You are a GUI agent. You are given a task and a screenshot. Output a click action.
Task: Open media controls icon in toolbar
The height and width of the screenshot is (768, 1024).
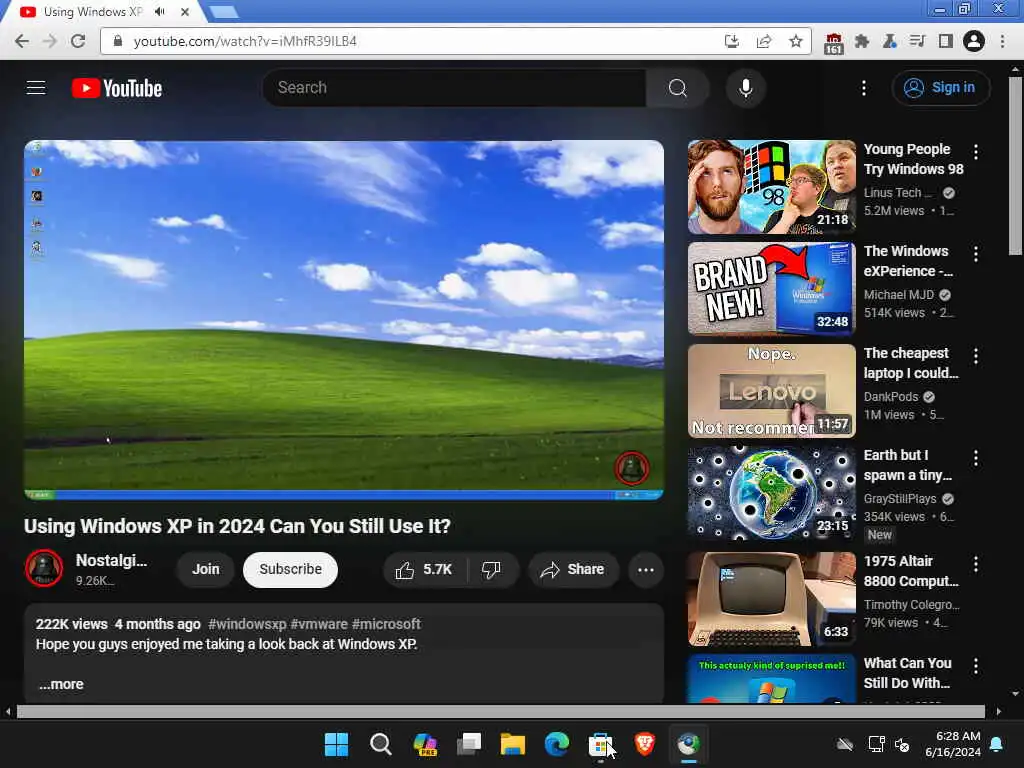click(918, 41)
